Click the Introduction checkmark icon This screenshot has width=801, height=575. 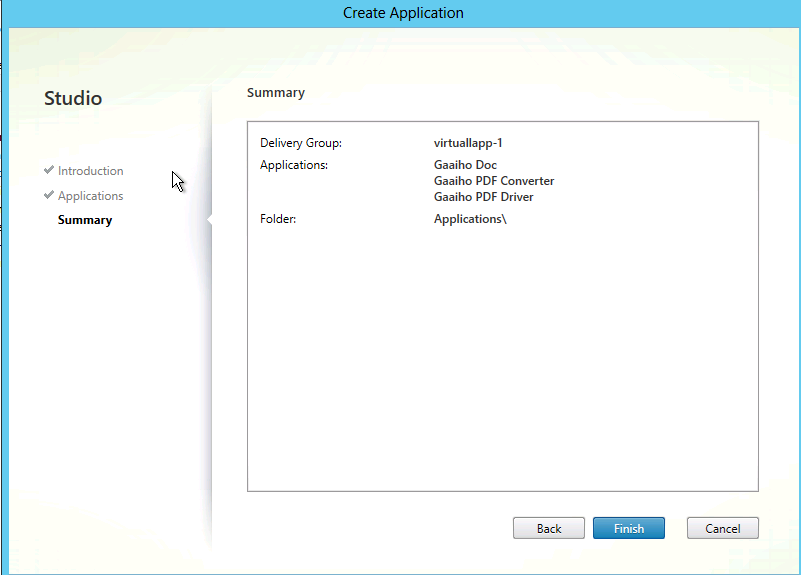(x=49, y=170)
